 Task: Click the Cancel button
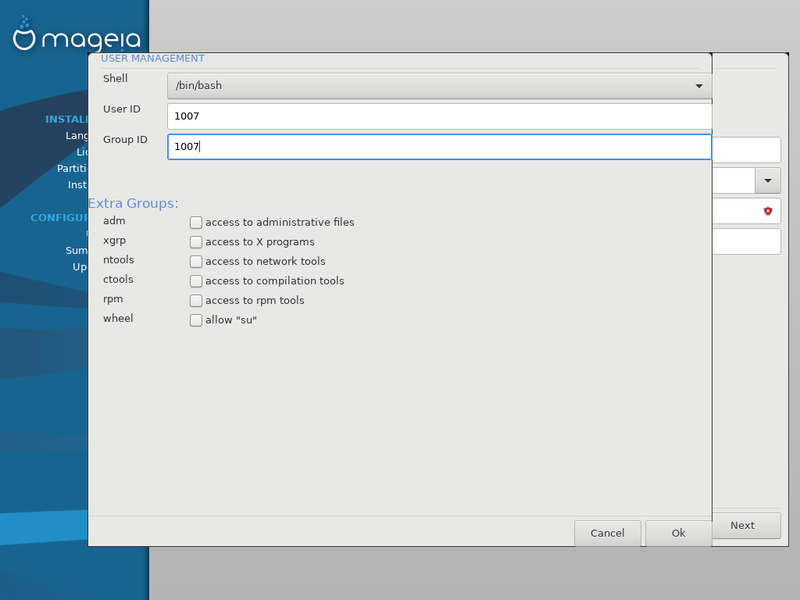pyautogui.click(x=607, y=533)
